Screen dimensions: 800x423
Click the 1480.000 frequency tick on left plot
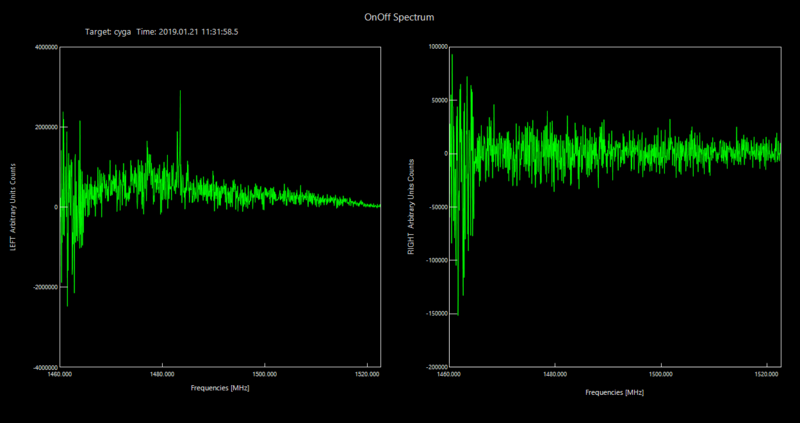[x=162, y=375]
